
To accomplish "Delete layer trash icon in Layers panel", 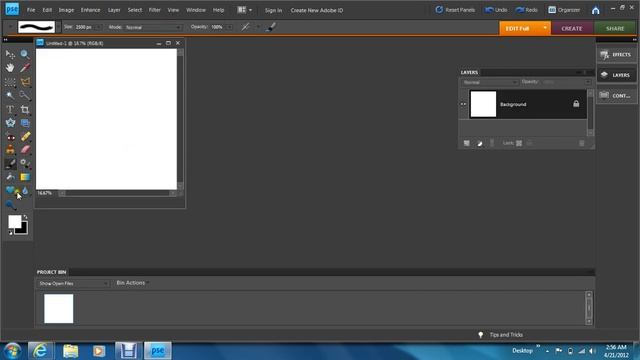I will [582, 143].
